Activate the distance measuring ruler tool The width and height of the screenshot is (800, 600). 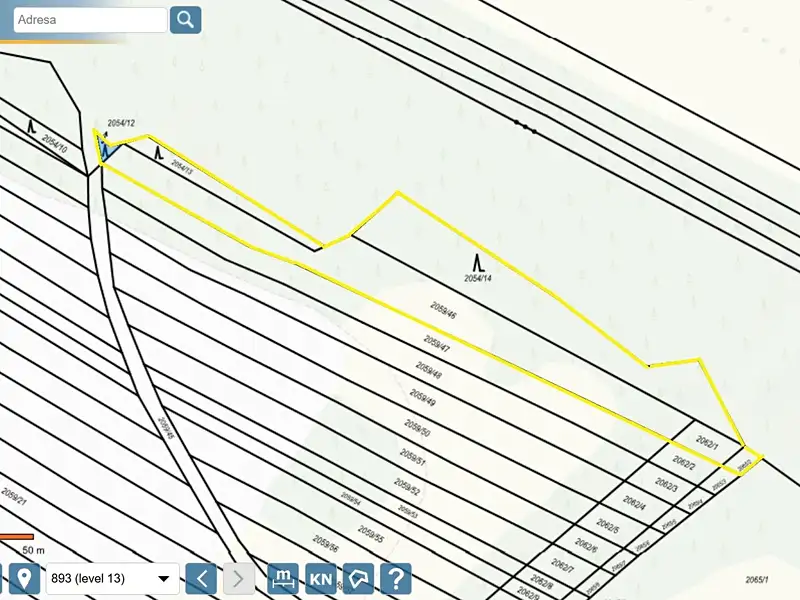283,579
